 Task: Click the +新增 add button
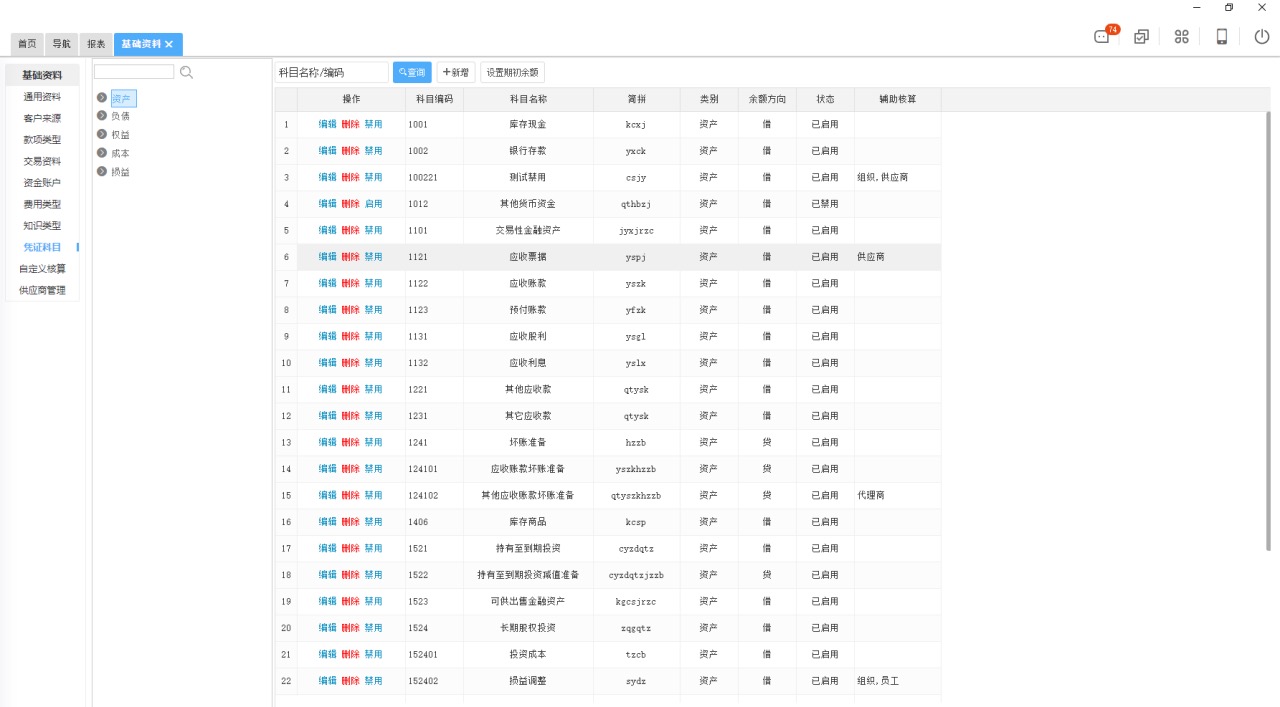(455, 73)
